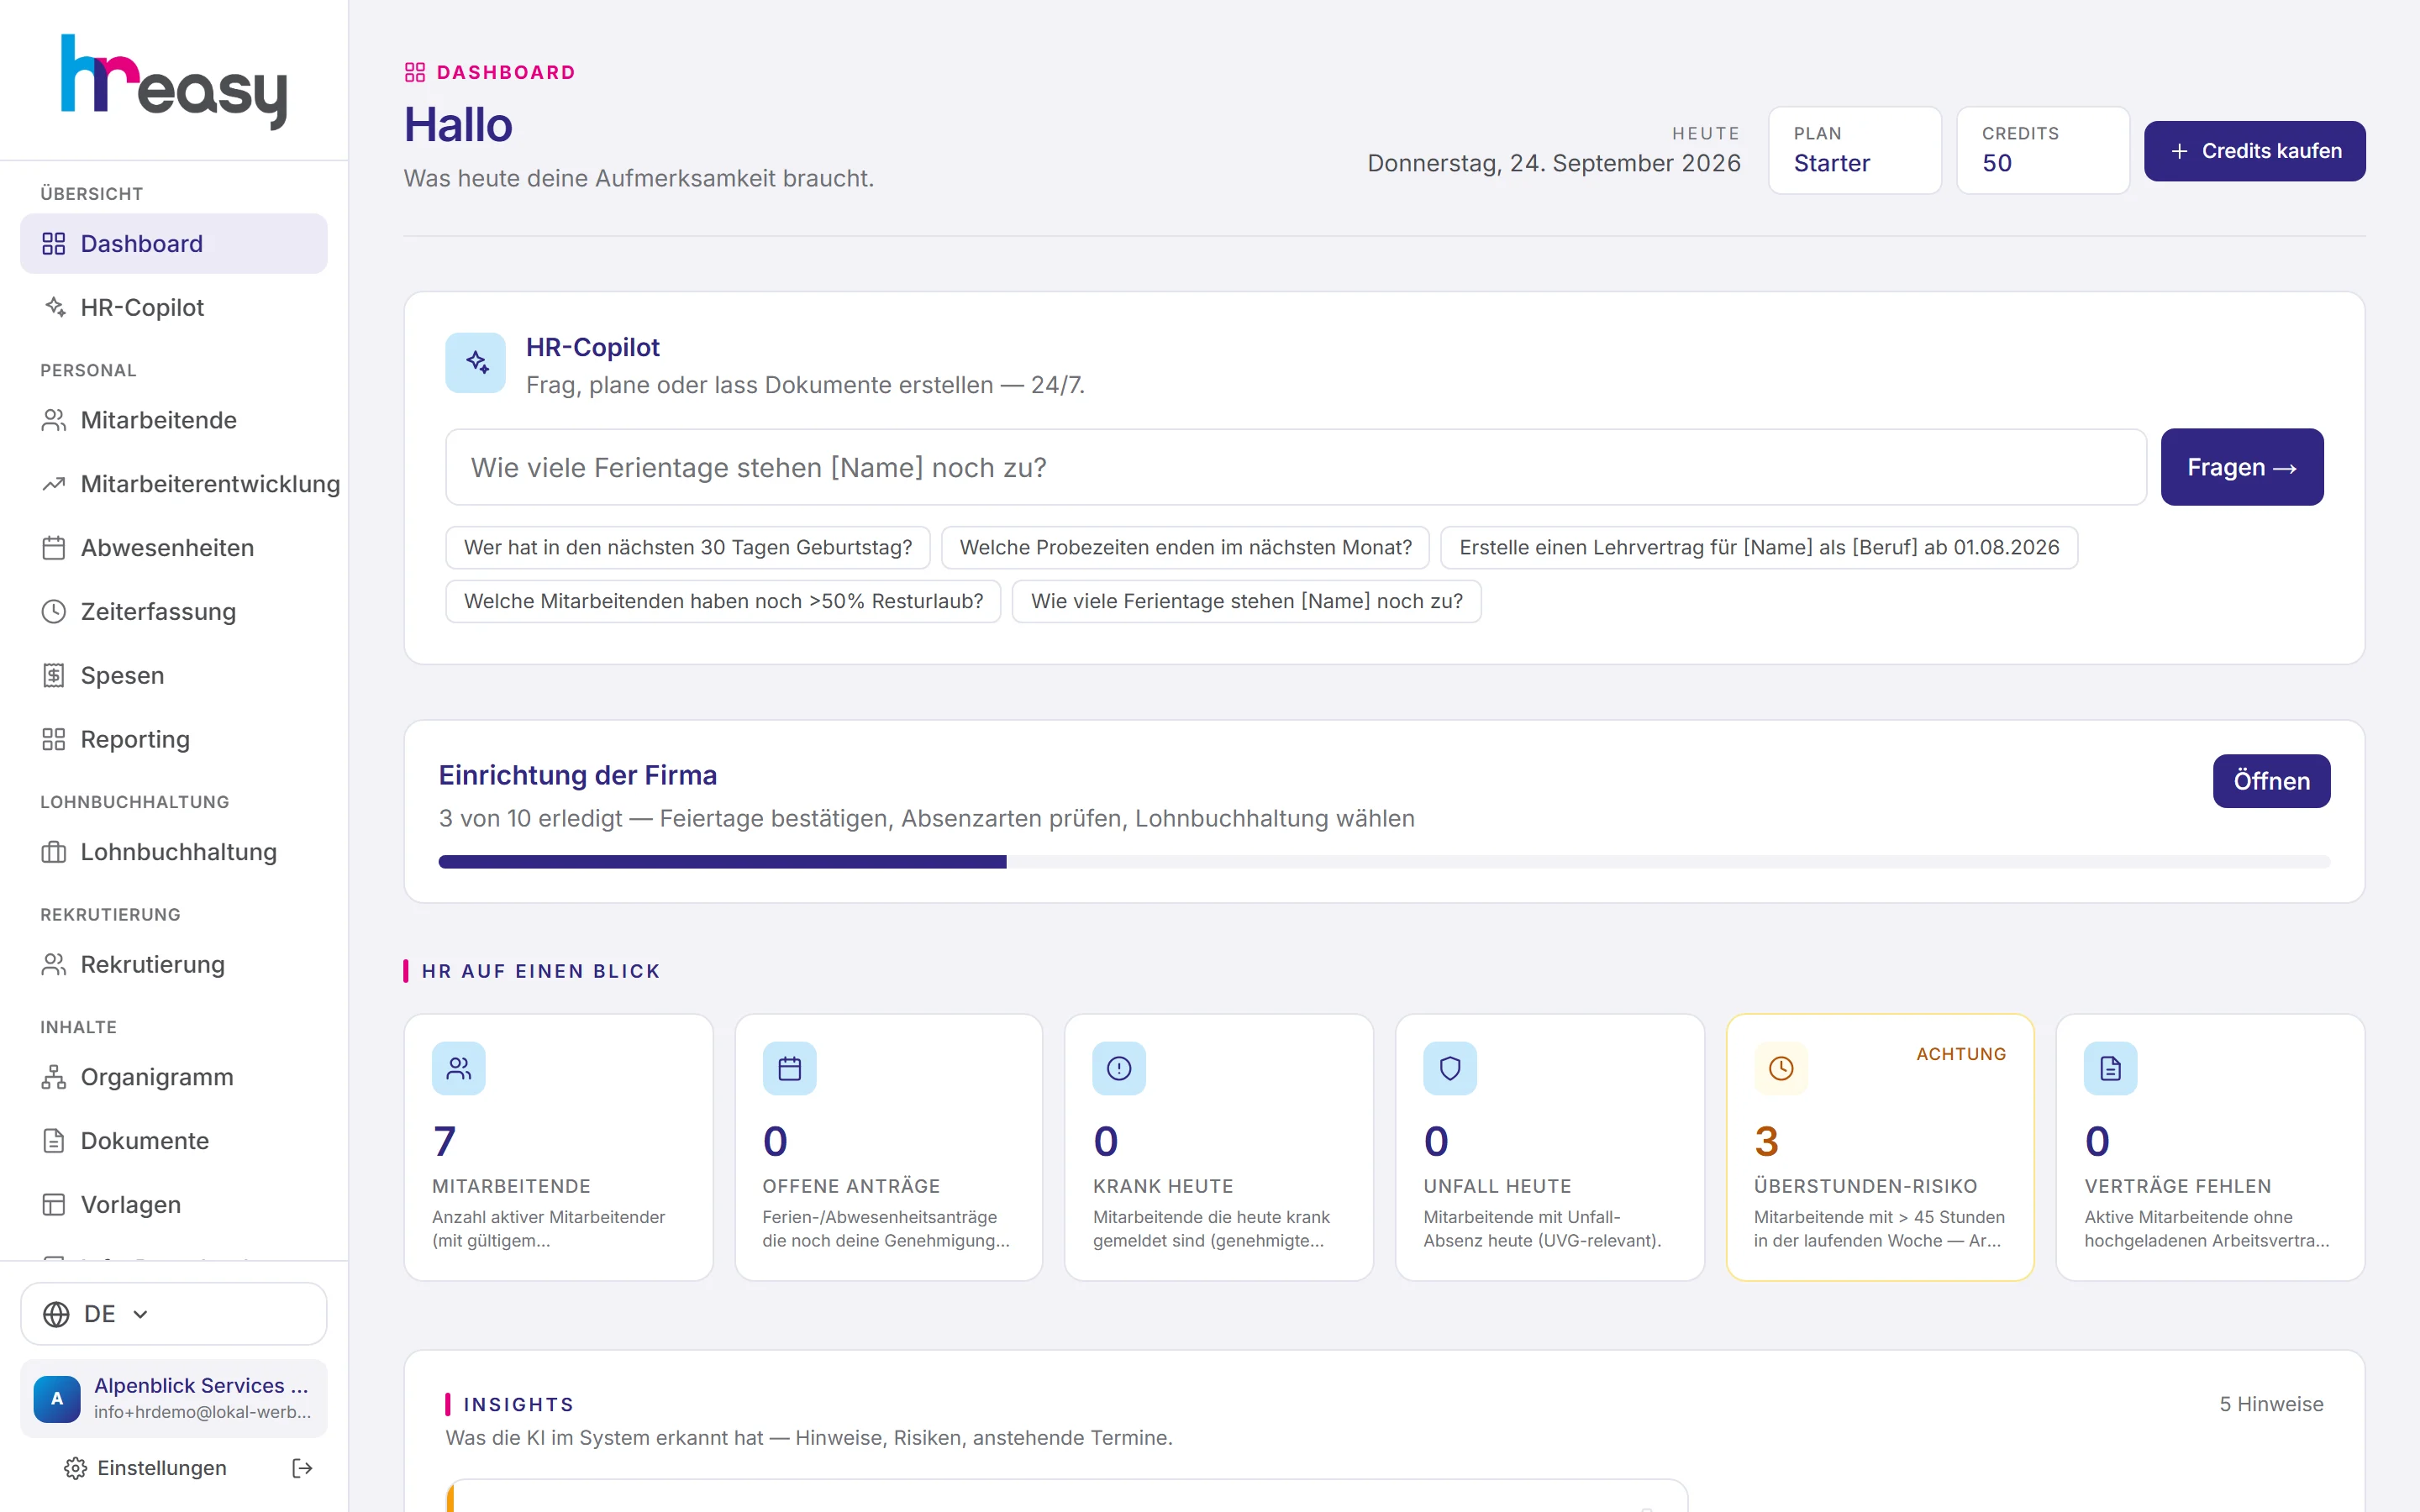2420x1512 pixels.
Task: Click Öffnen for Einrichtung der Firma
Action: 2271,781
